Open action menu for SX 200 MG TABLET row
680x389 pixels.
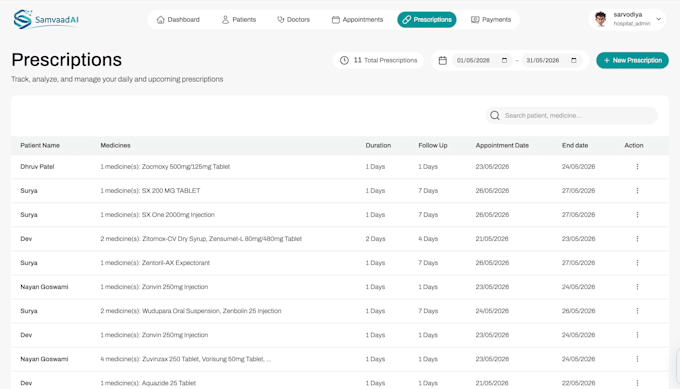click(x=637, y=190)
